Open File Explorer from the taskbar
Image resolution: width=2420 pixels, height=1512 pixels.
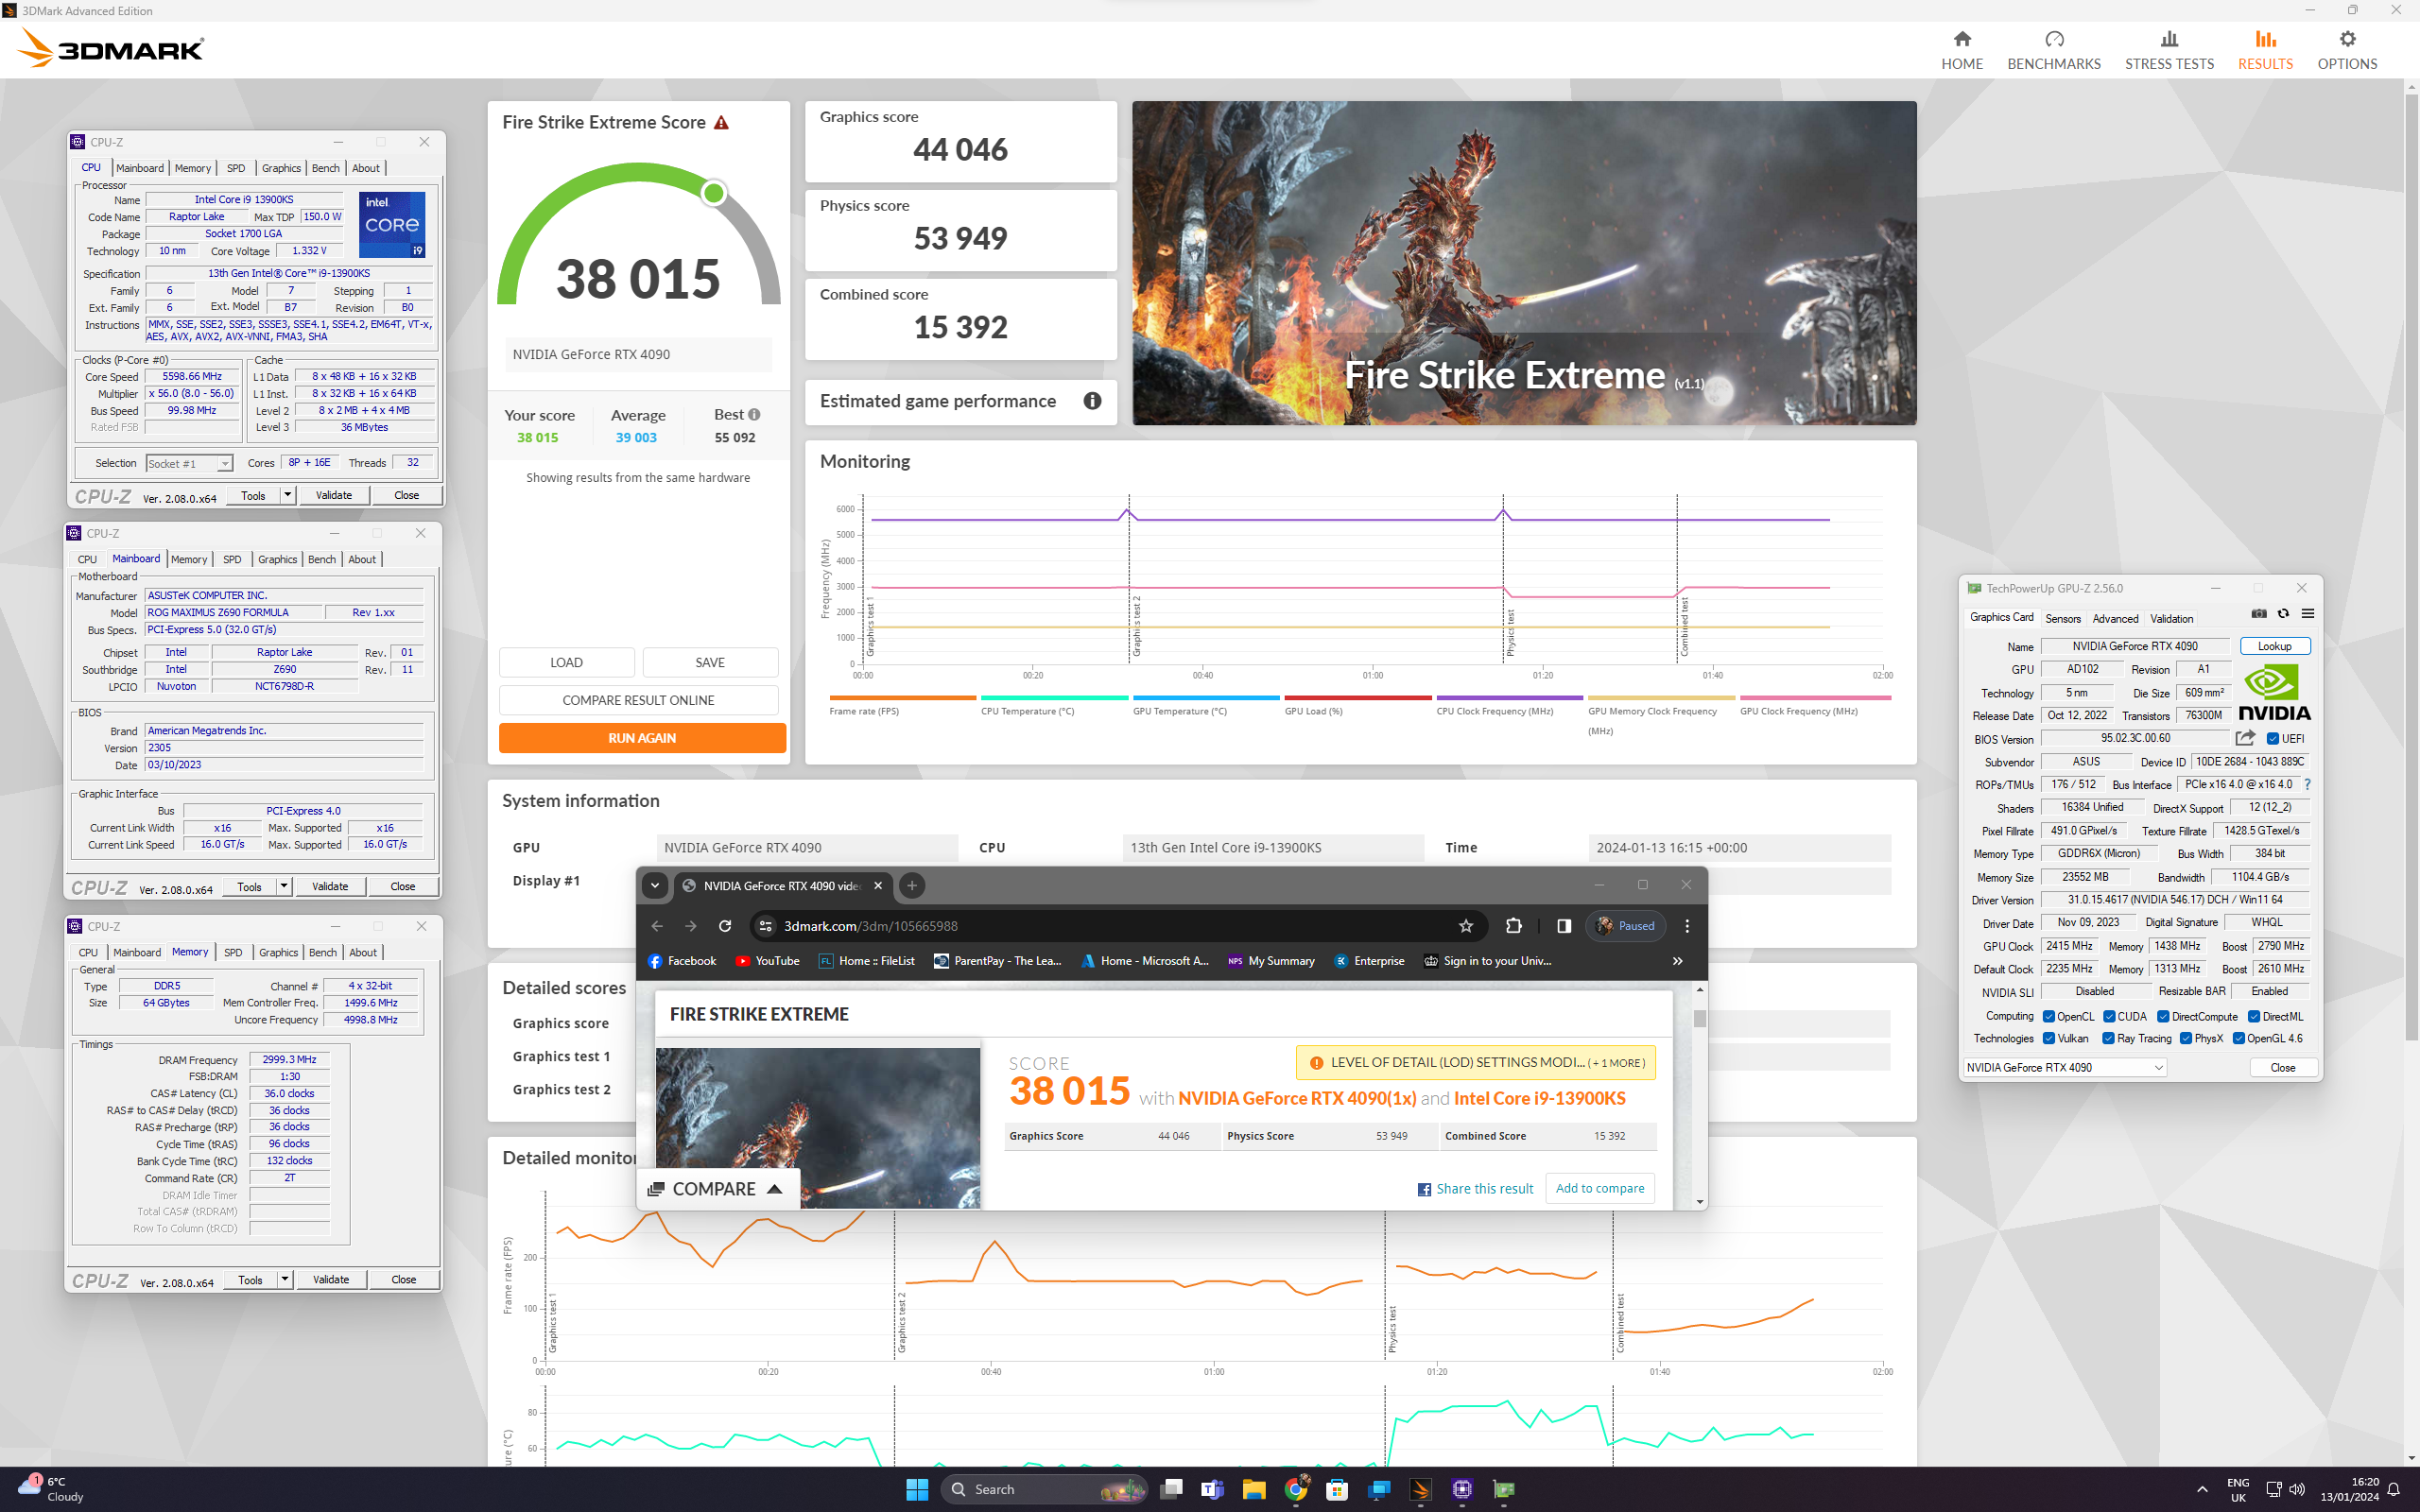(x=1254, y=1489)
